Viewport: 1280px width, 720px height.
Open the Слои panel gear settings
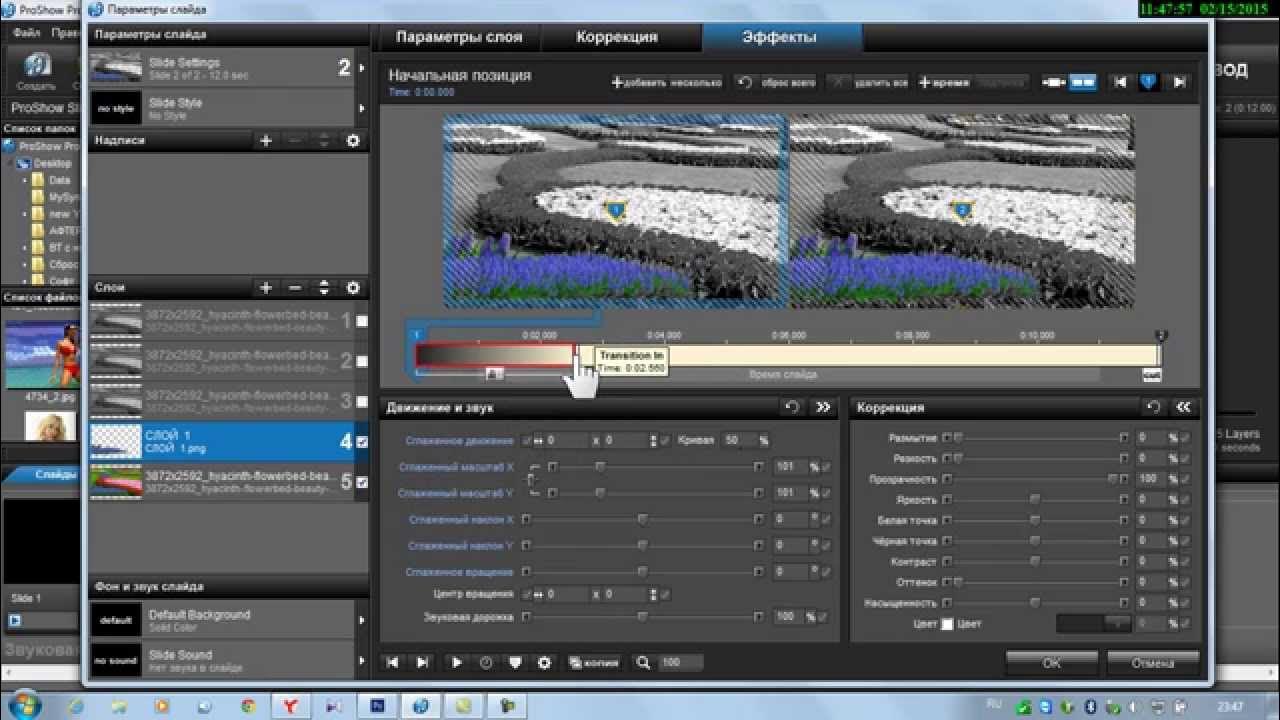pyautogui.click(x=353, y=288)
